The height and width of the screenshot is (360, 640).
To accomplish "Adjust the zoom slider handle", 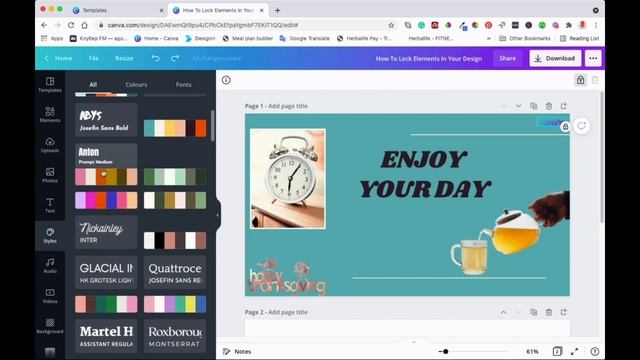I will click(446, 351).
